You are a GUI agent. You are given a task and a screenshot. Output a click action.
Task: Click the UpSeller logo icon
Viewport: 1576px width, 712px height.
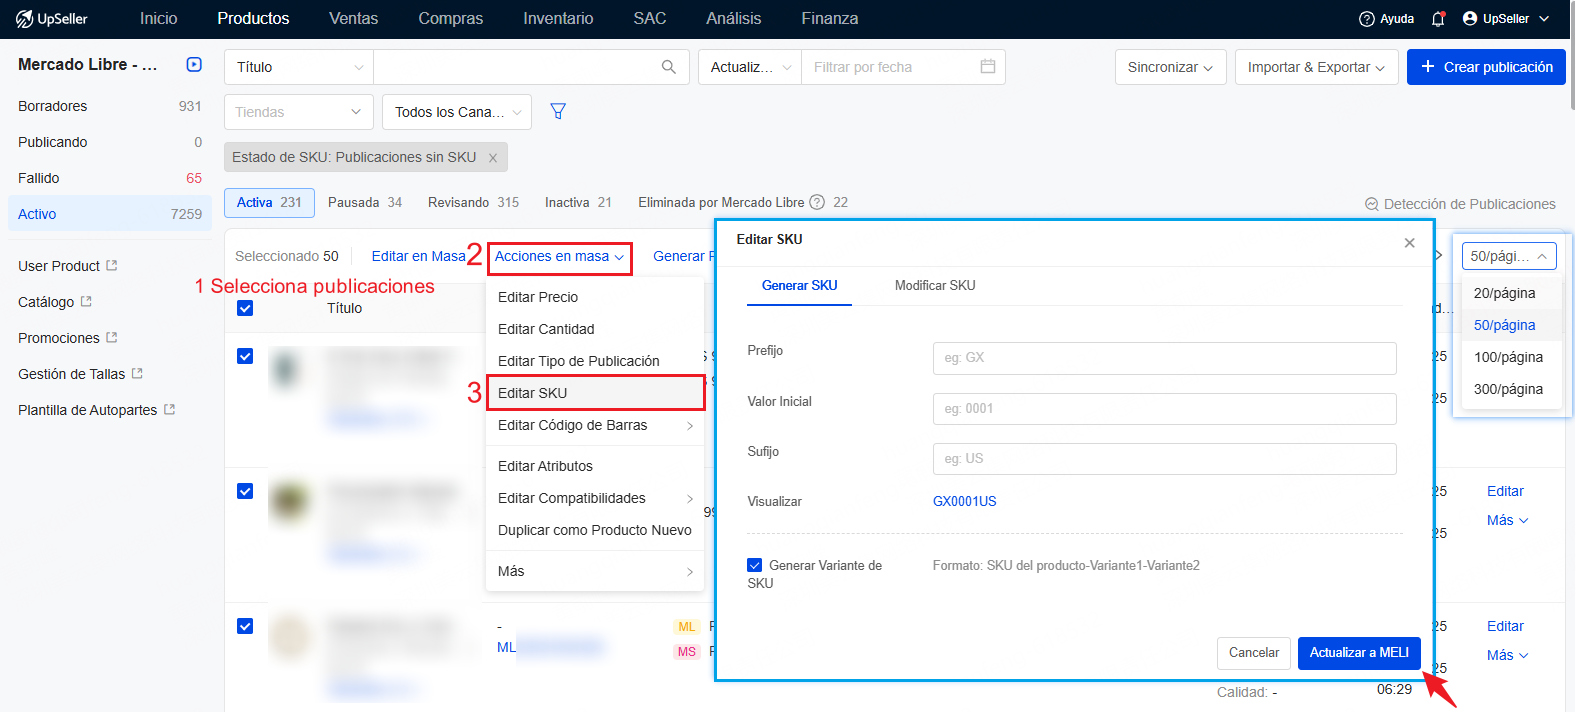click(24, 19)
